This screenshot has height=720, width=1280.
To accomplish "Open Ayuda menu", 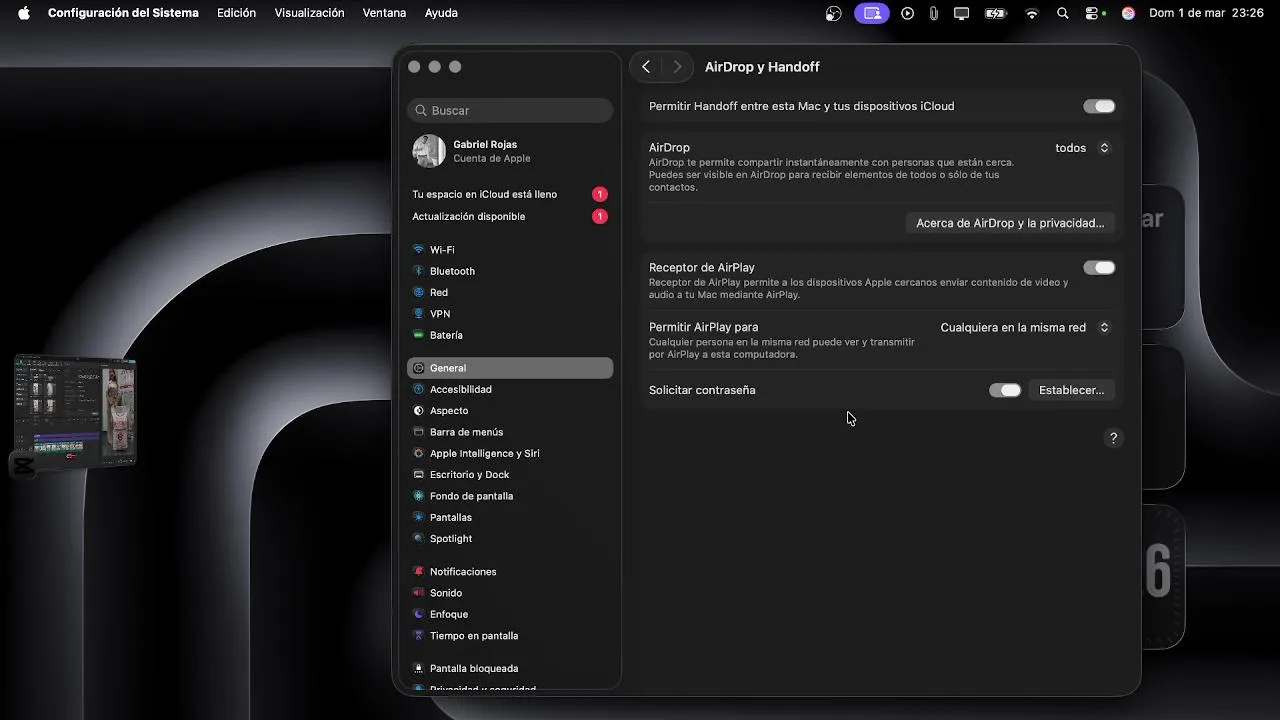I will tap(441, 13).
